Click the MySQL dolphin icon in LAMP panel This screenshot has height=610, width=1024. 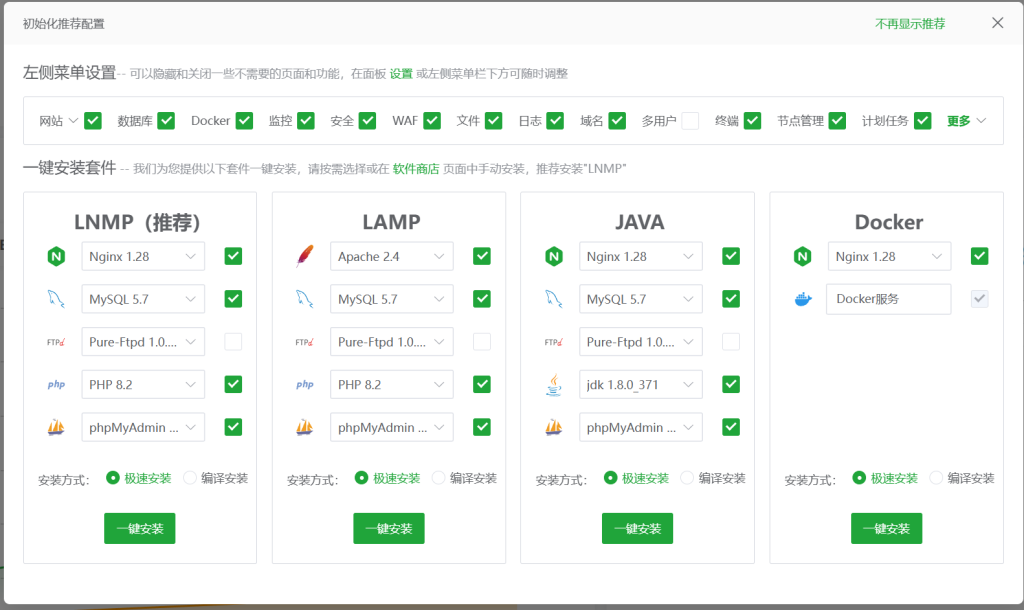tap(304, 299)
